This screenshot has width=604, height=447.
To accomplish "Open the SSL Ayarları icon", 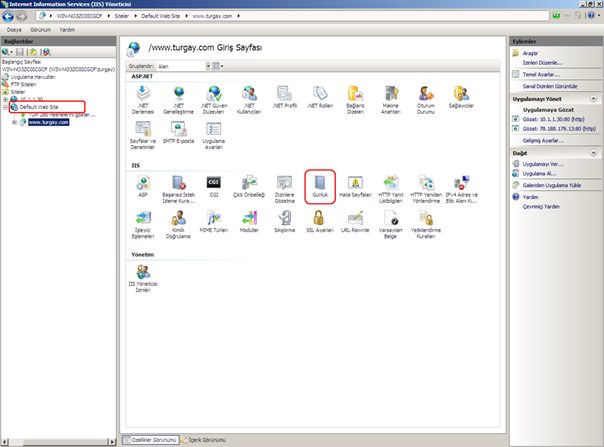I will 320,222.
